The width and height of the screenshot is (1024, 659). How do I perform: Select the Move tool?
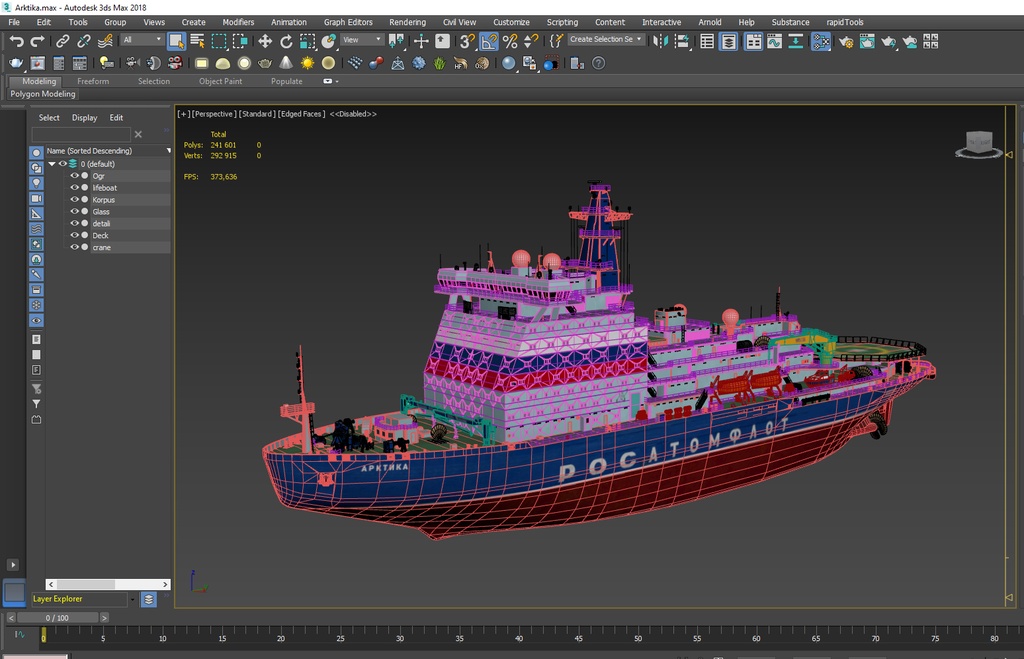[264, 41]
